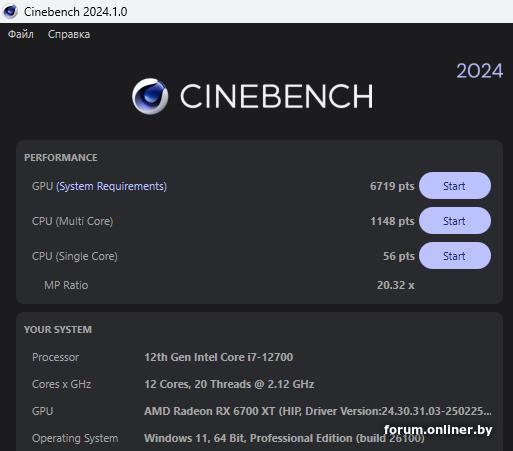This screenshot has height=451, width=513.
Task: Click the Cinebench sphere logo
Action: click(x=150, y=96)
